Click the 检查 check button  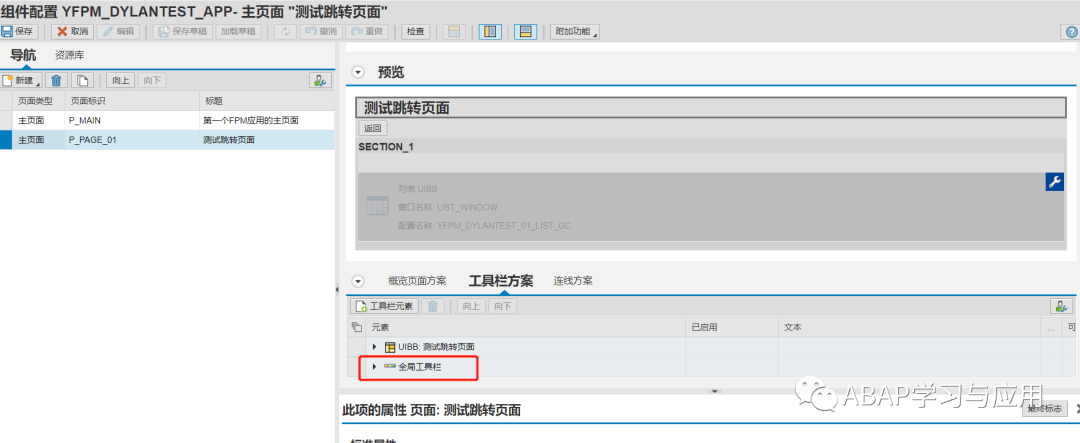(x=415, y=32)
